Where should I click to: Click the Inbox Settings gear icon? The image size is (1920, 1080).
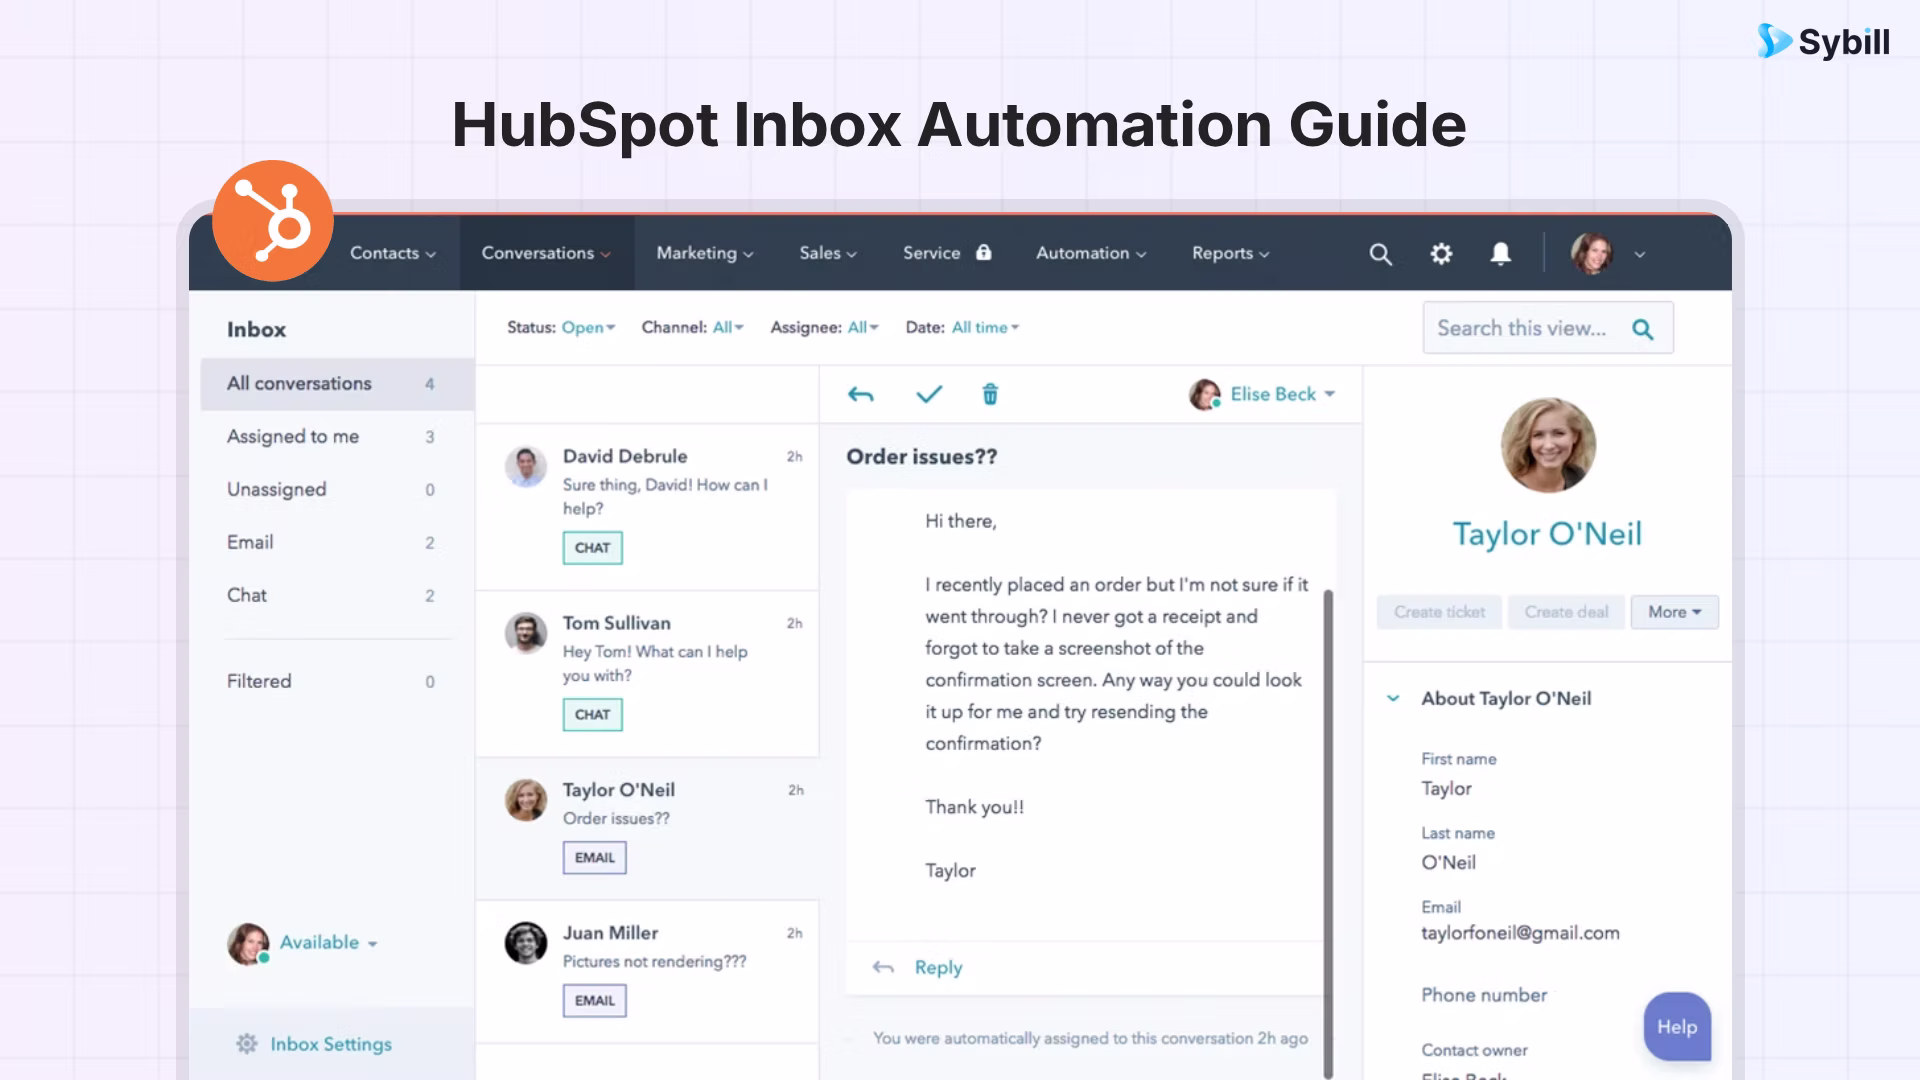(247, 1044)
